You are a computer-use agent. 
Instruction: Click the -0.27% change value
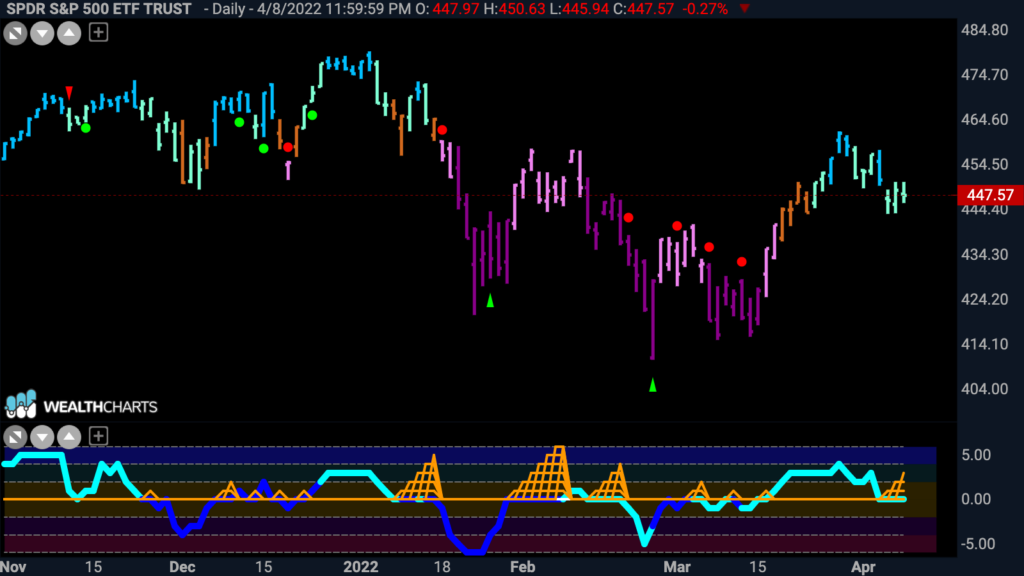705,9
